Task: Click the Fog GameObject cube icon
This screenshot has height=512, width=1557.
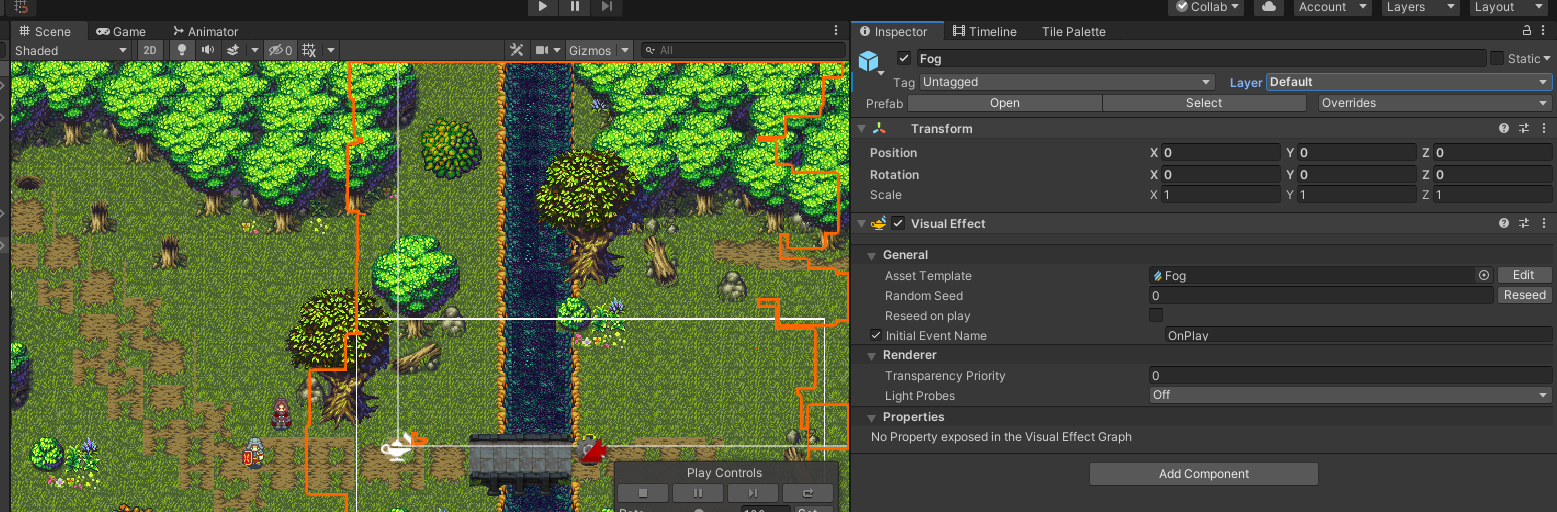Action: tap(868, 61)
